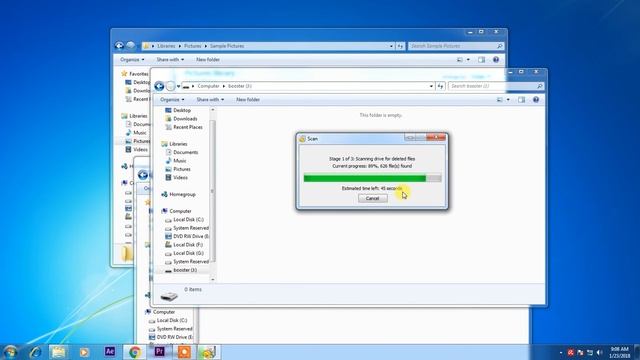Click Scan dialog title icon

[x=302, y=139]
